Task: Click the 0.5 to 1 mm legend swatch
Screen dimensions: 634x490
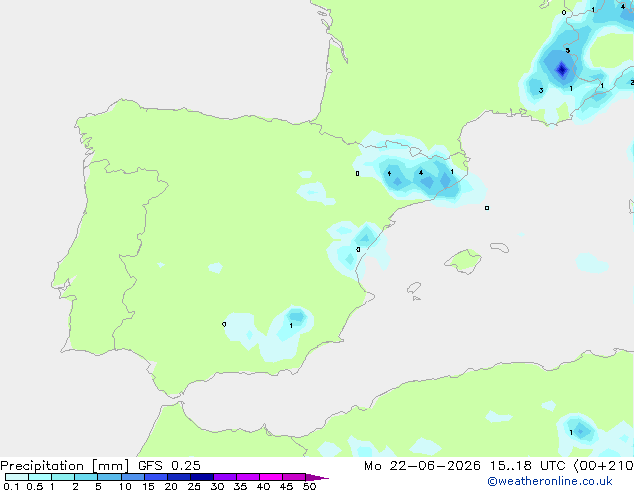Action: [40, 477]
